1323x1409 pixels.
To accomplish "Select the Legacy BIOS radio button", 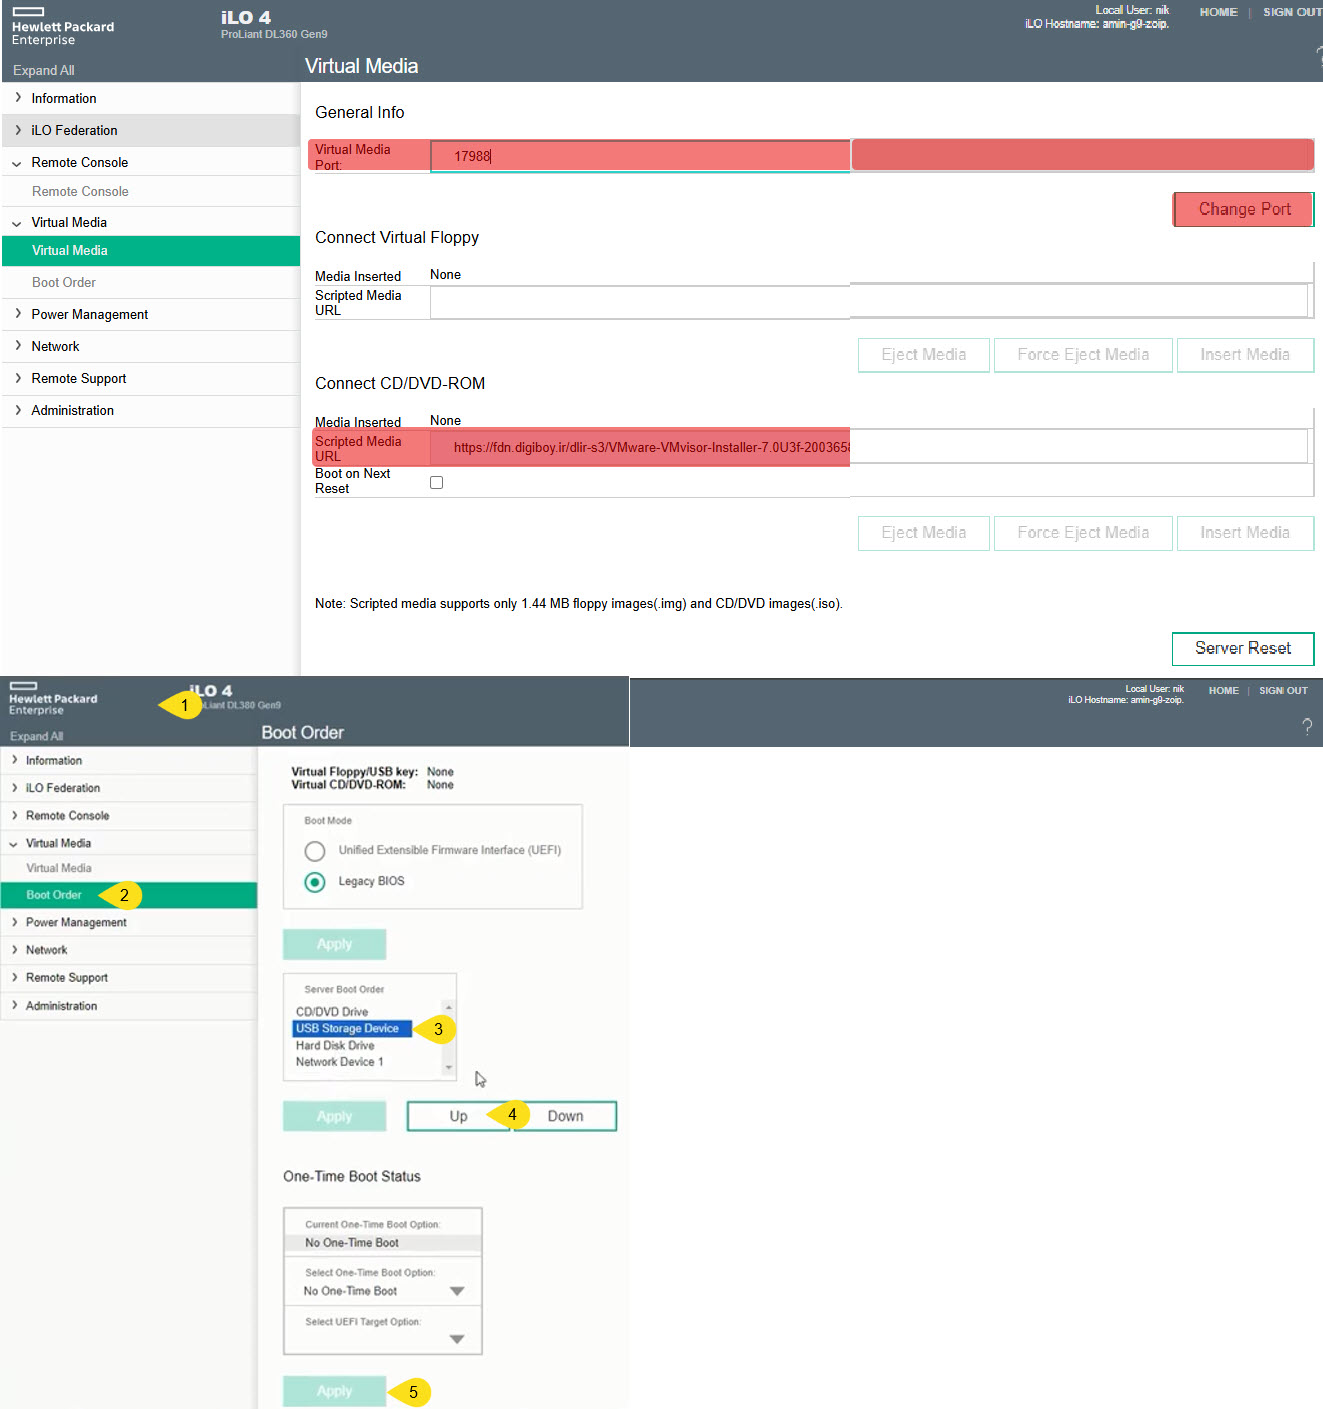I will (315, 882).
